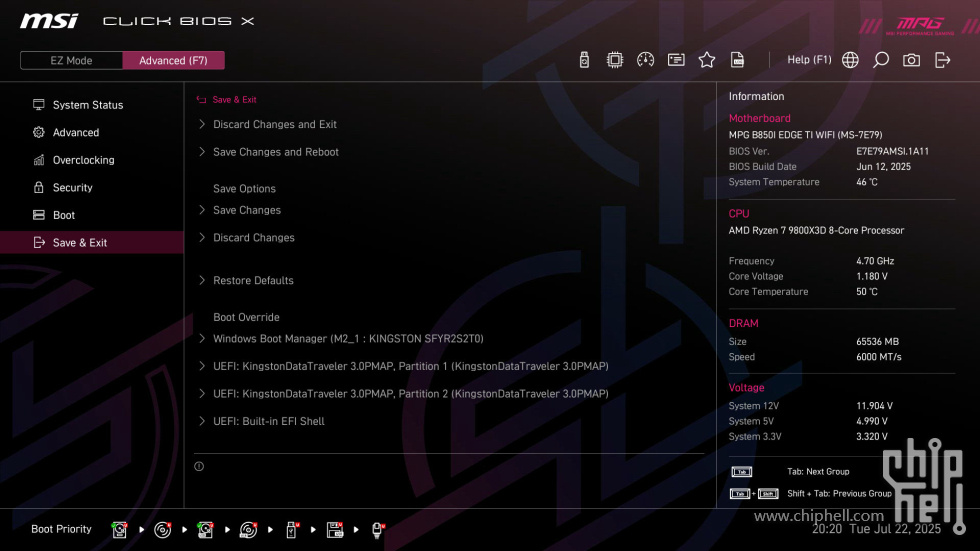Click the info circle icon under the list
Image resolution: width=980 pixels, height=551 pixels.
click(x=199, y=466)
